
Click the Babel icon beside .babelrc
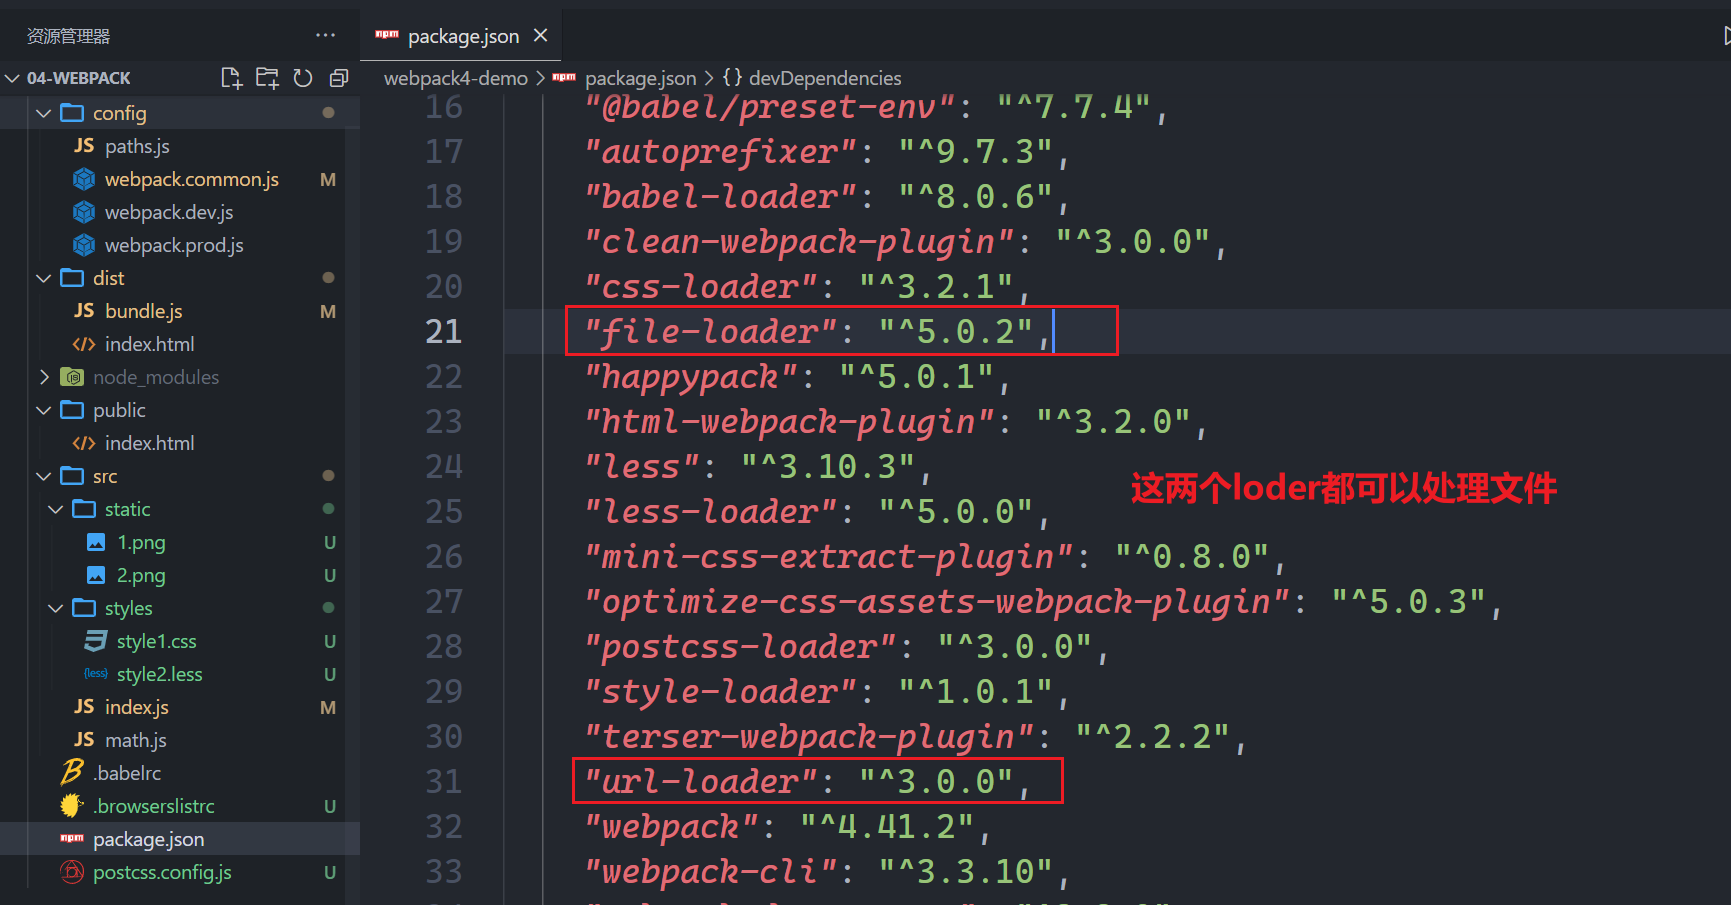[72, 772]
